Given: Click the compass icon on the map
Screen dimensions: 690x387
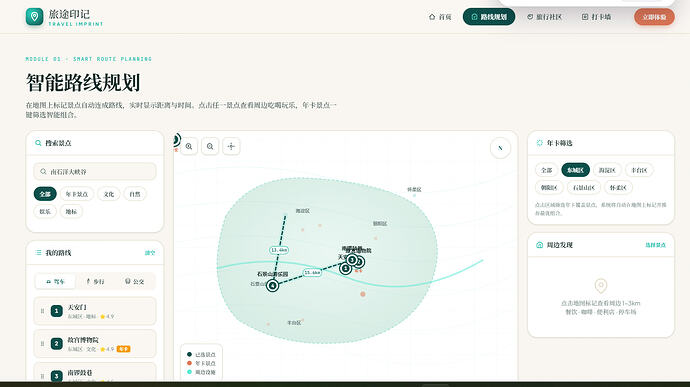Looking at the screenshot, I should click(500, 148).
